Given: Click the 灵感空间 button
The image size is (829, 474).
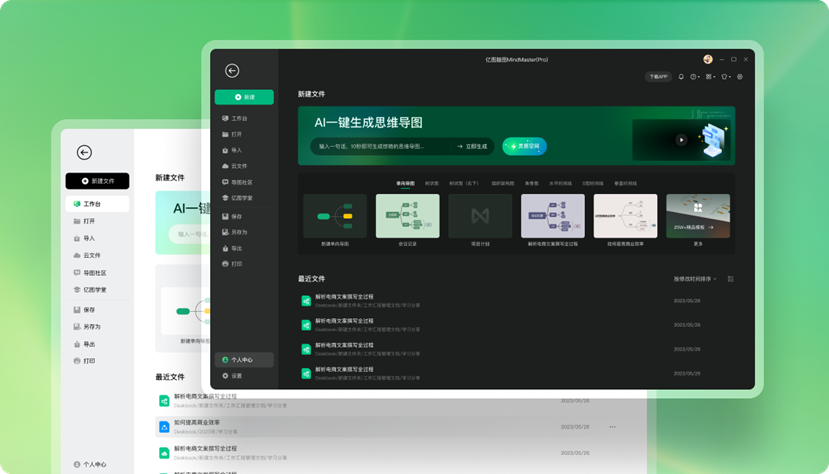Looking at the screenshot, I should pyautogui.click(x=524, y=146).
